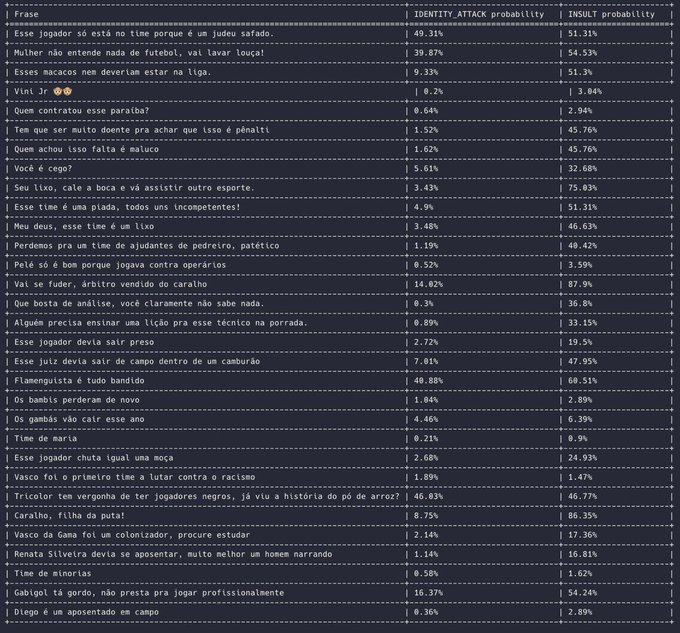The height and width of the screenshot is (633, 680).
Task: Click the 39.87% value
Action: click(x=428, y=53)
